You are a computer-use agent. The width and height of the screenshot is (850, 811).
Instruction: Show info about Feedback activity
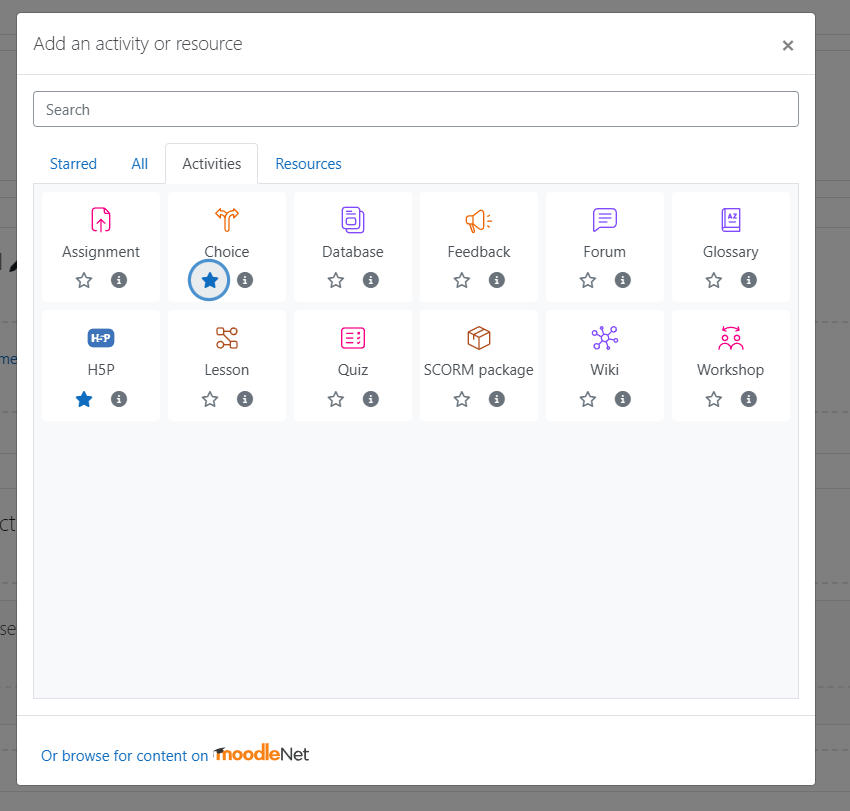497,280
